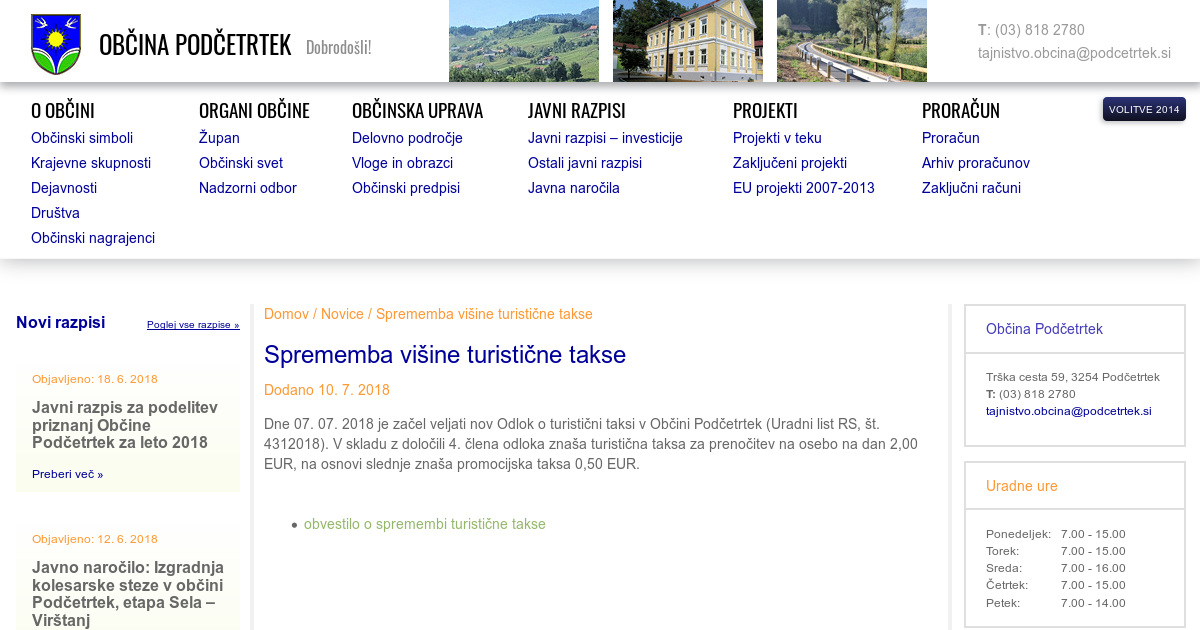Open the vineyard hillside header photo
The height and width of the screenshot is (630, 1200).
point(523,41)
